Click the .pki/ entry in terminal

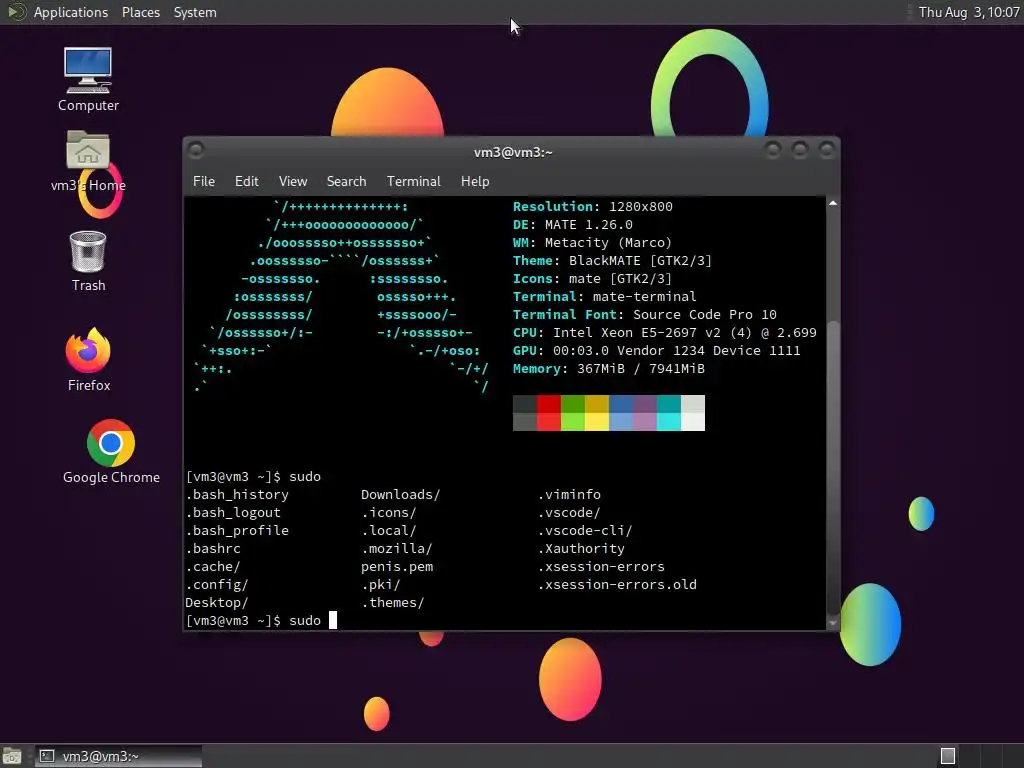pyautogui.click(x=381, y=584)
